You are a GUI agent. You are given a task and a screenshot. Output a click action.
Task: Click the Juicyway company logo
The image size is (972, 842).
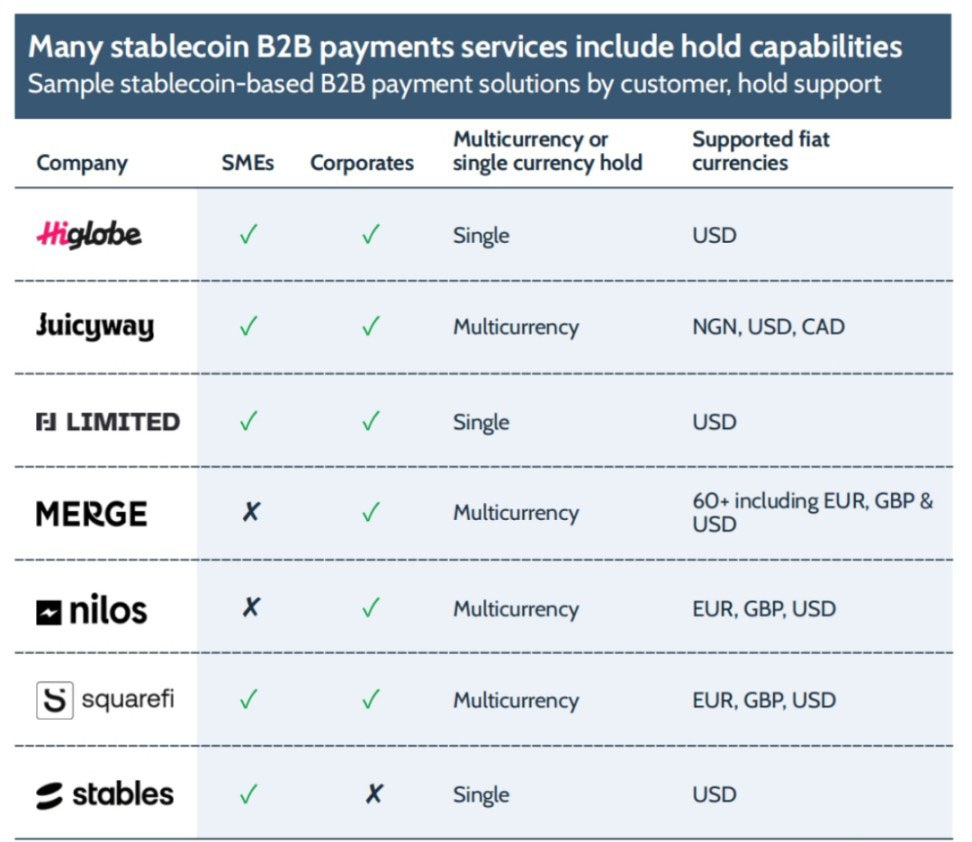95,326
